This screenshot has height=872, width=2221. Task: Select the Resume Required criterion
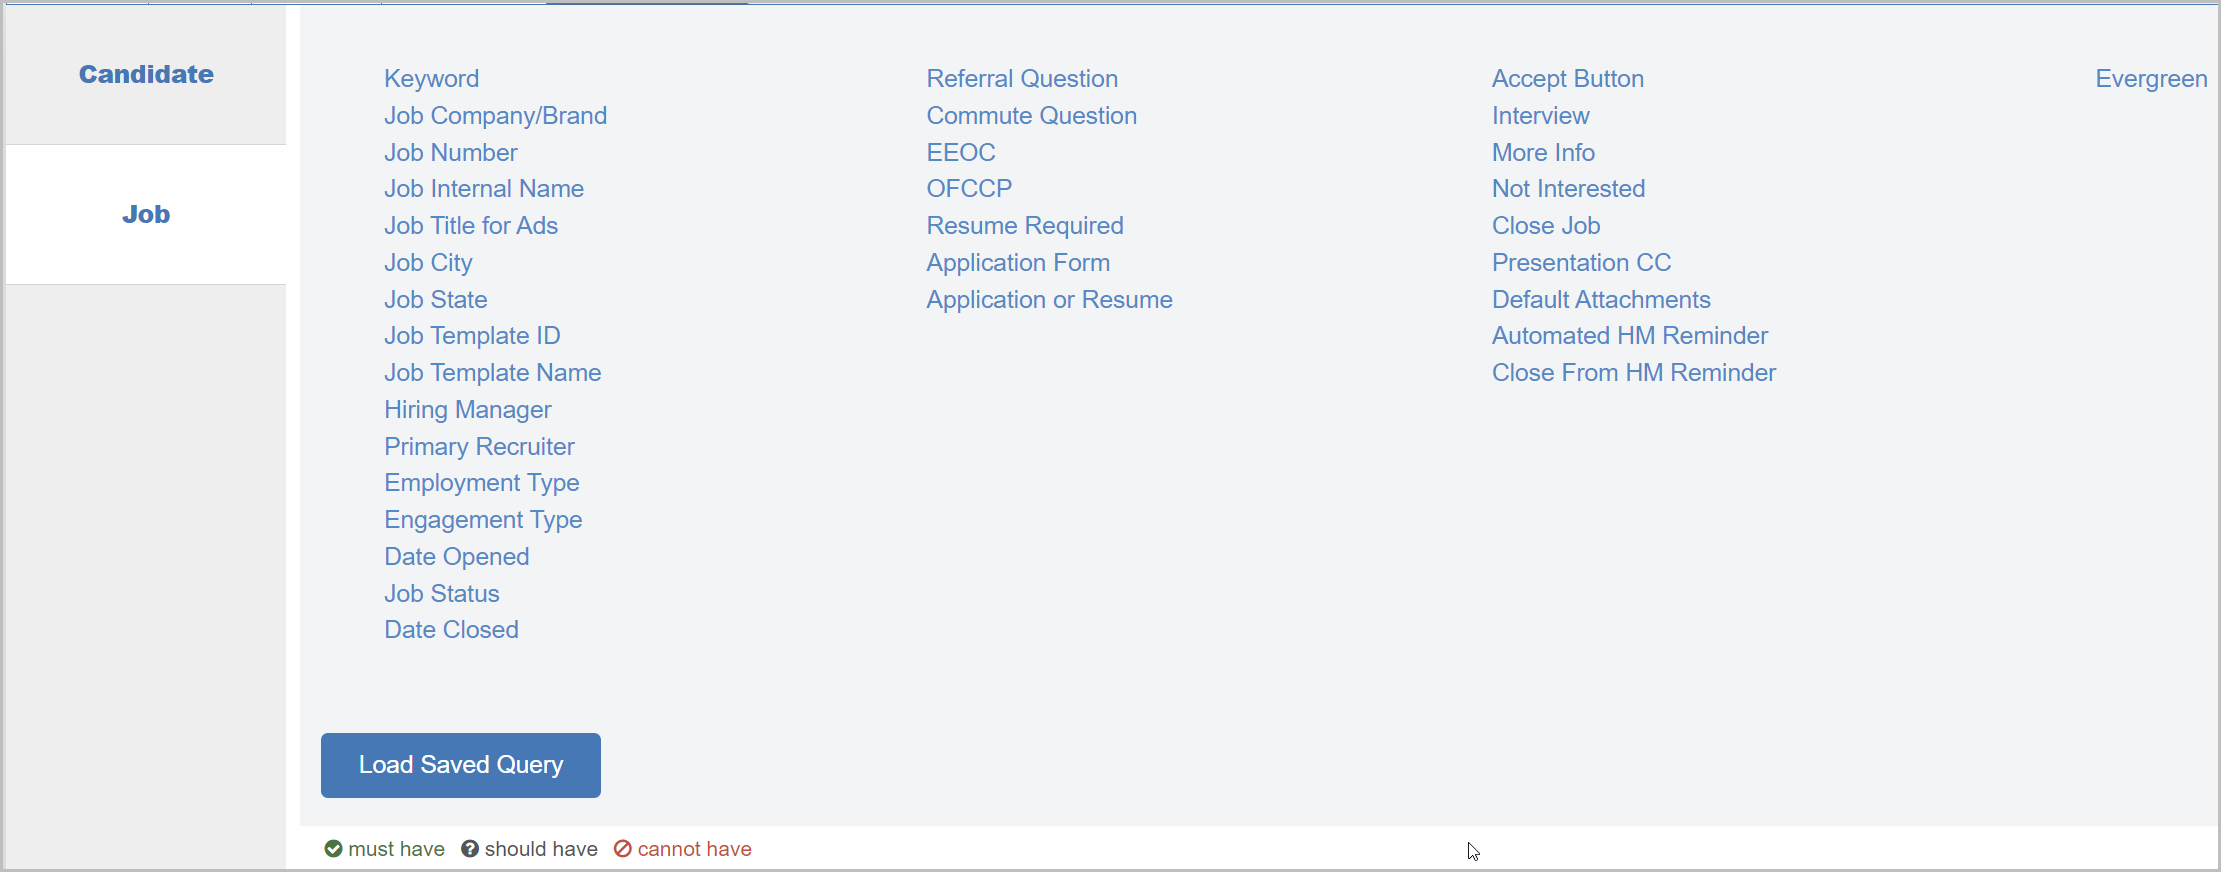(x=1025, y=226)
